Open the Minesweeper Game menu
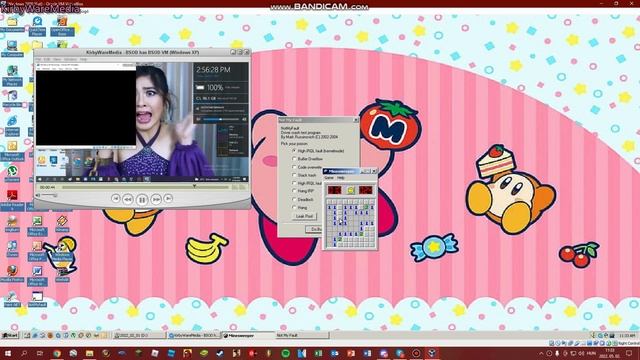The image size is (640, 360). pyautogui.click(x=329, y=178)
